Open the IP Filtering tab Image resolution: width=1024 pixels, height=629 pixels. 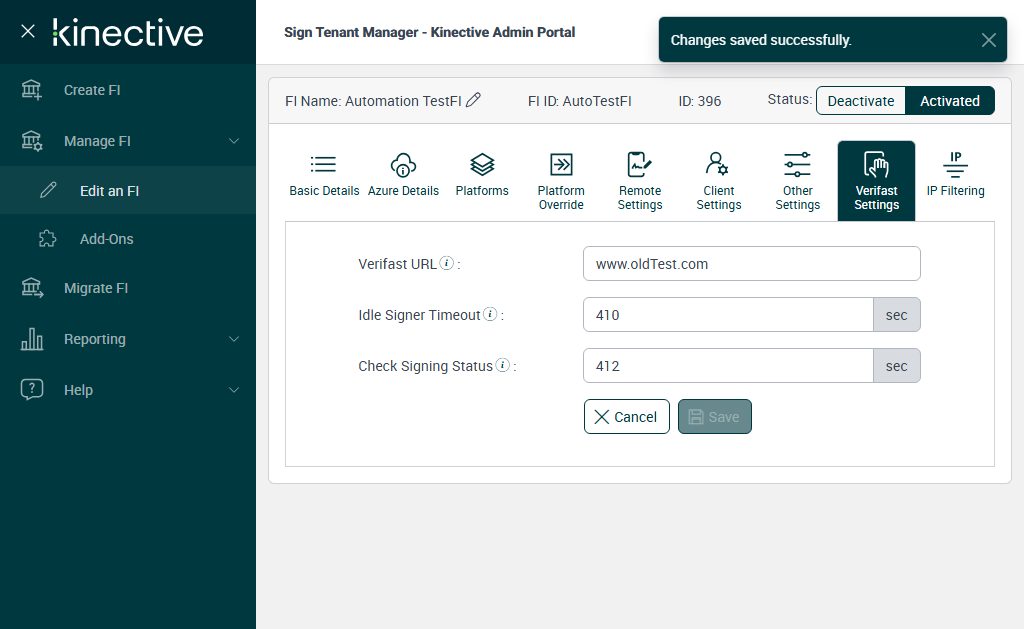click(x=955, y=175)
